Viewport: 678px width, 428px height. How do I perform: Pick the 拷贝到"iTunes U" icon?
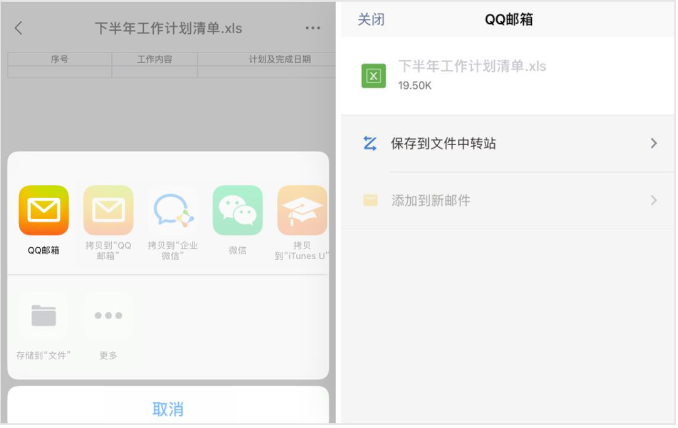click(302, 210)
